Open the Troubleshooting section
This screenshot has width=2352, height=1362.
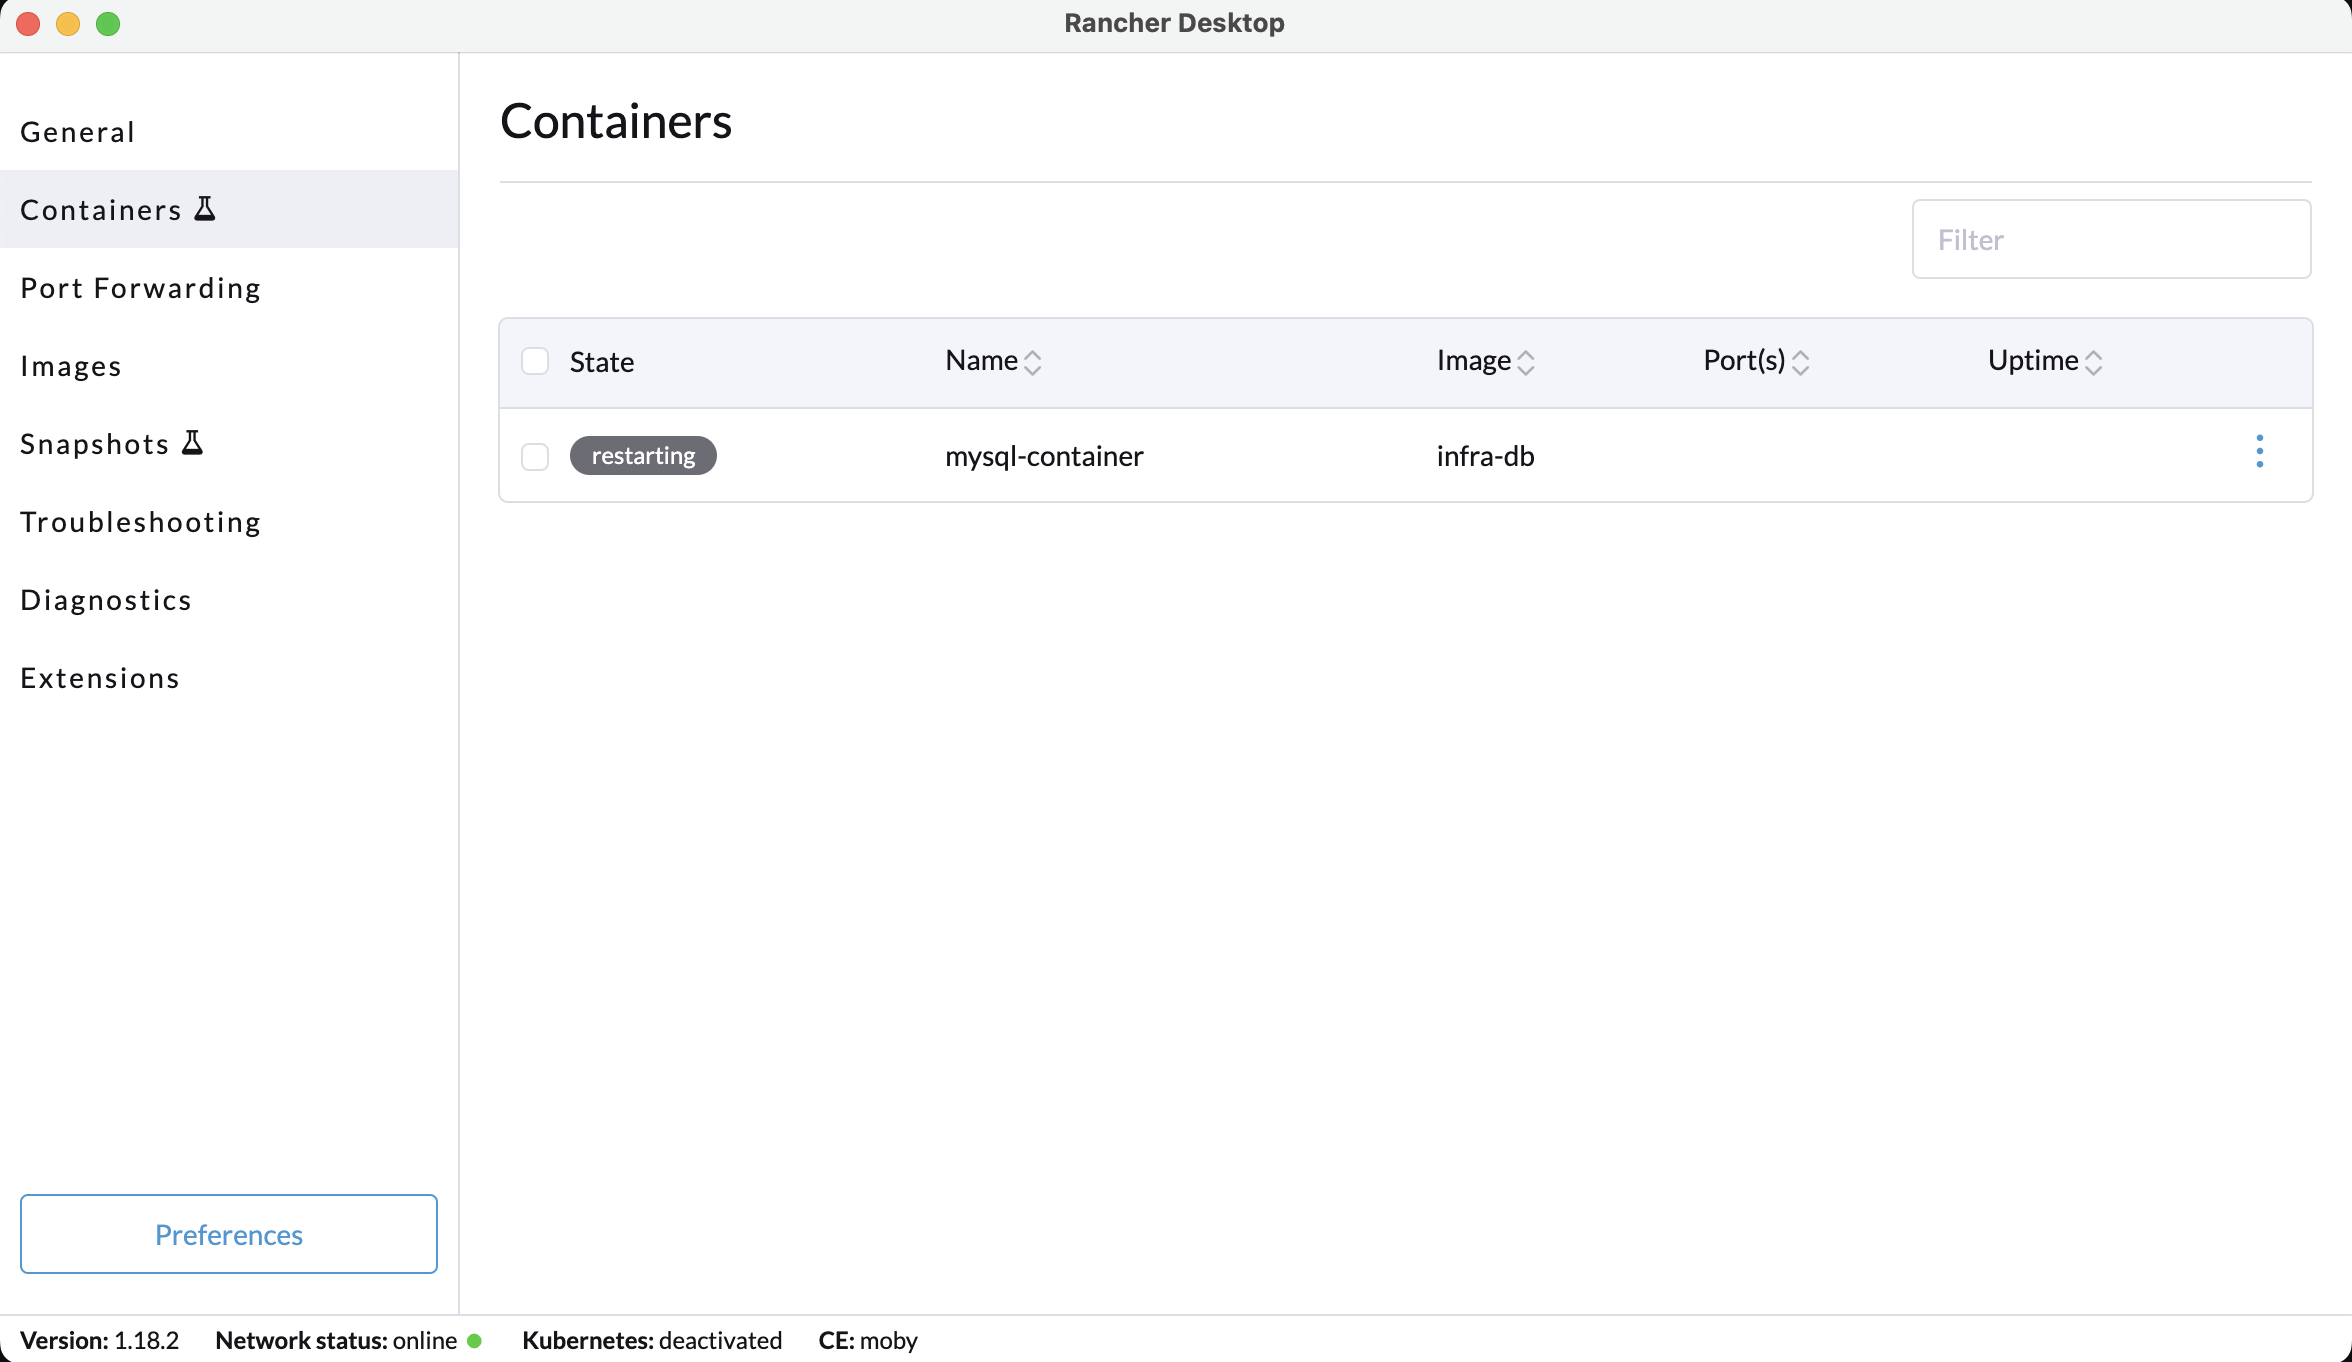141,522
